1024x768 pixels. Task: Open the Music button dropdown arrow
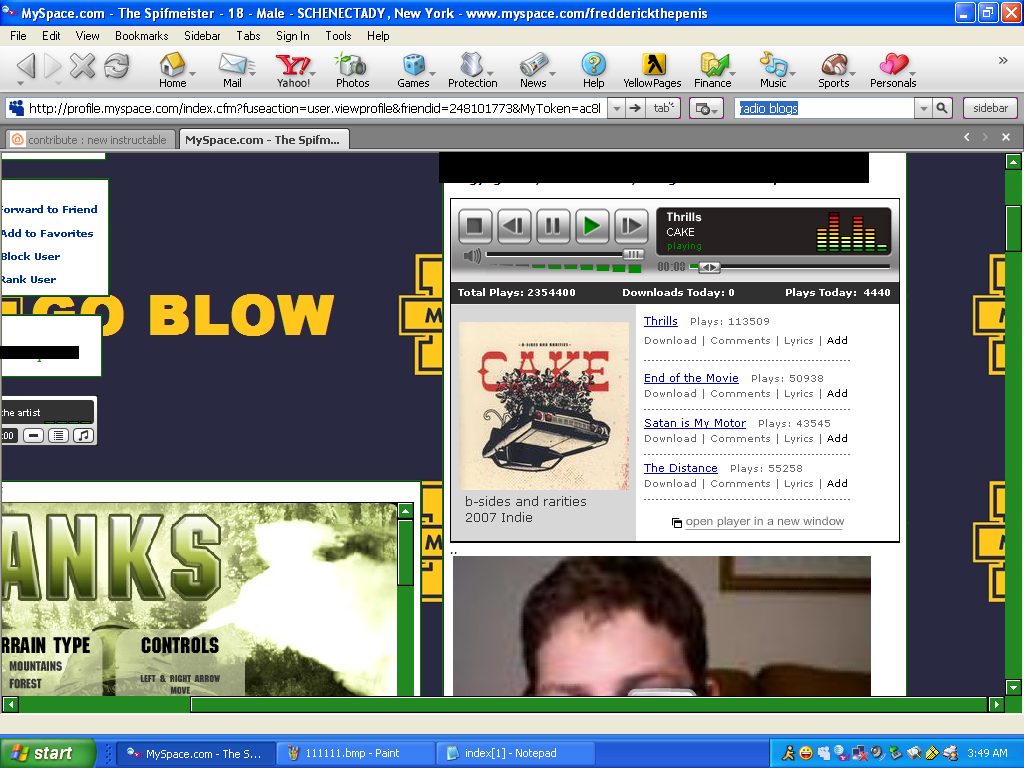pyautogui.click(x=792, y=73)
